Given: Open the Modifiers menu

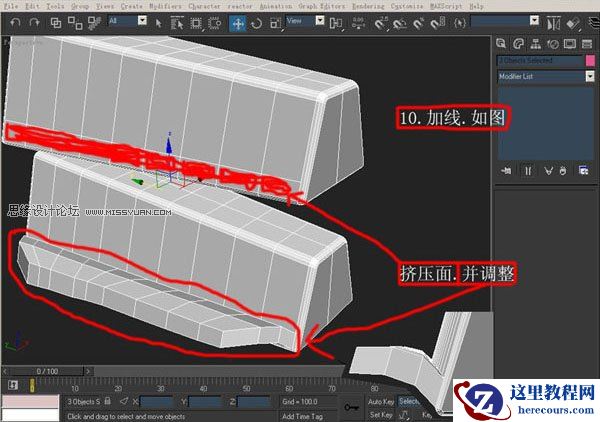Looking at the screenshot, I should [x=165, y=6].
